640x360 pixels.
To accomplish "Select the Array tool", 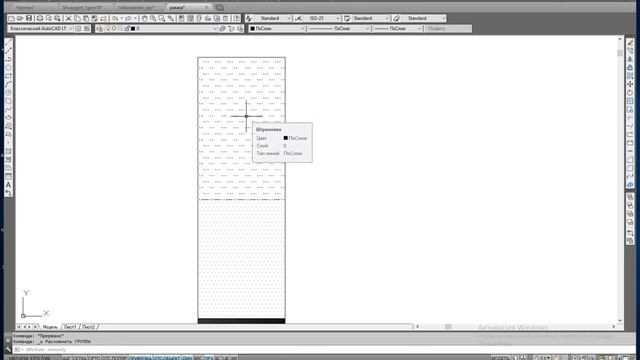I will (x=630, y=76).
